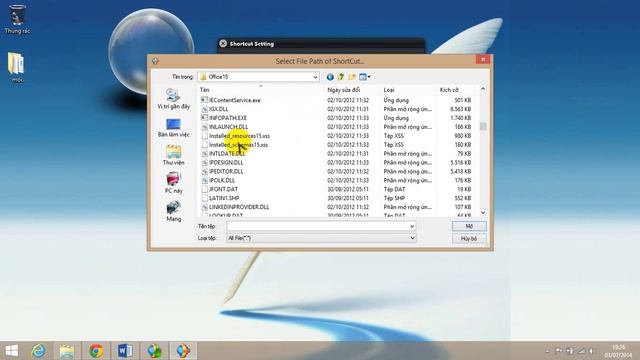Select 'PC này' shortcut in sidebar
640x360 pixels.
173,183
